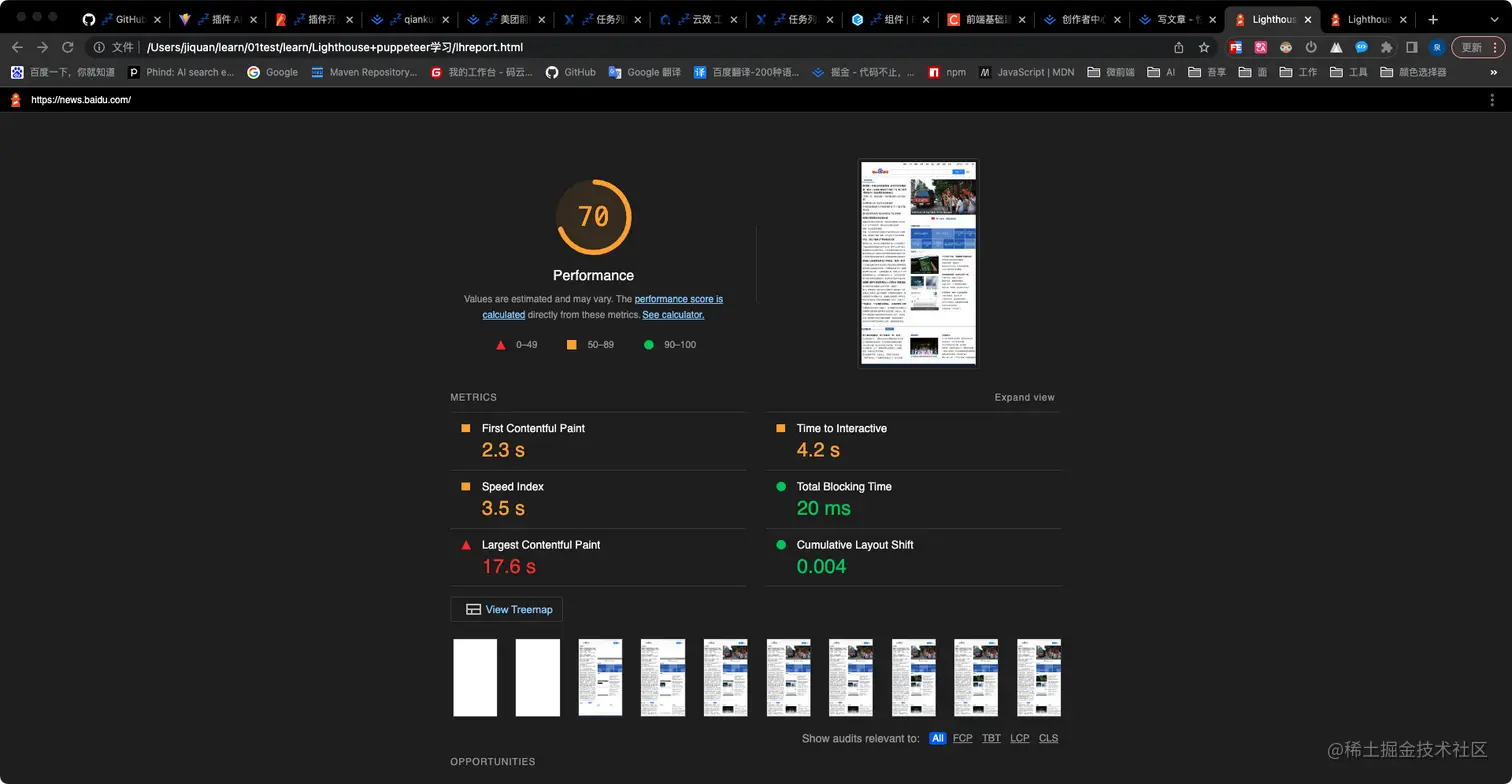
Task: Filter audits by FCP
Action: tap(962, 738)
